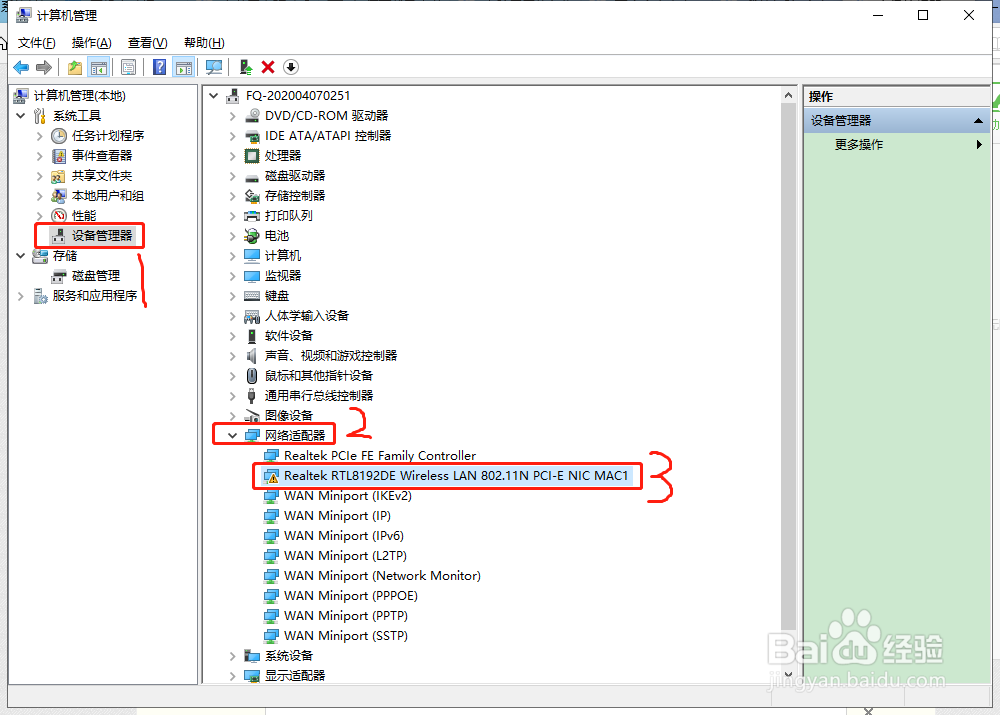Click the 处理器 processor icon
The width and height of the screenshot is (1000, 715).
click(252, 156)
